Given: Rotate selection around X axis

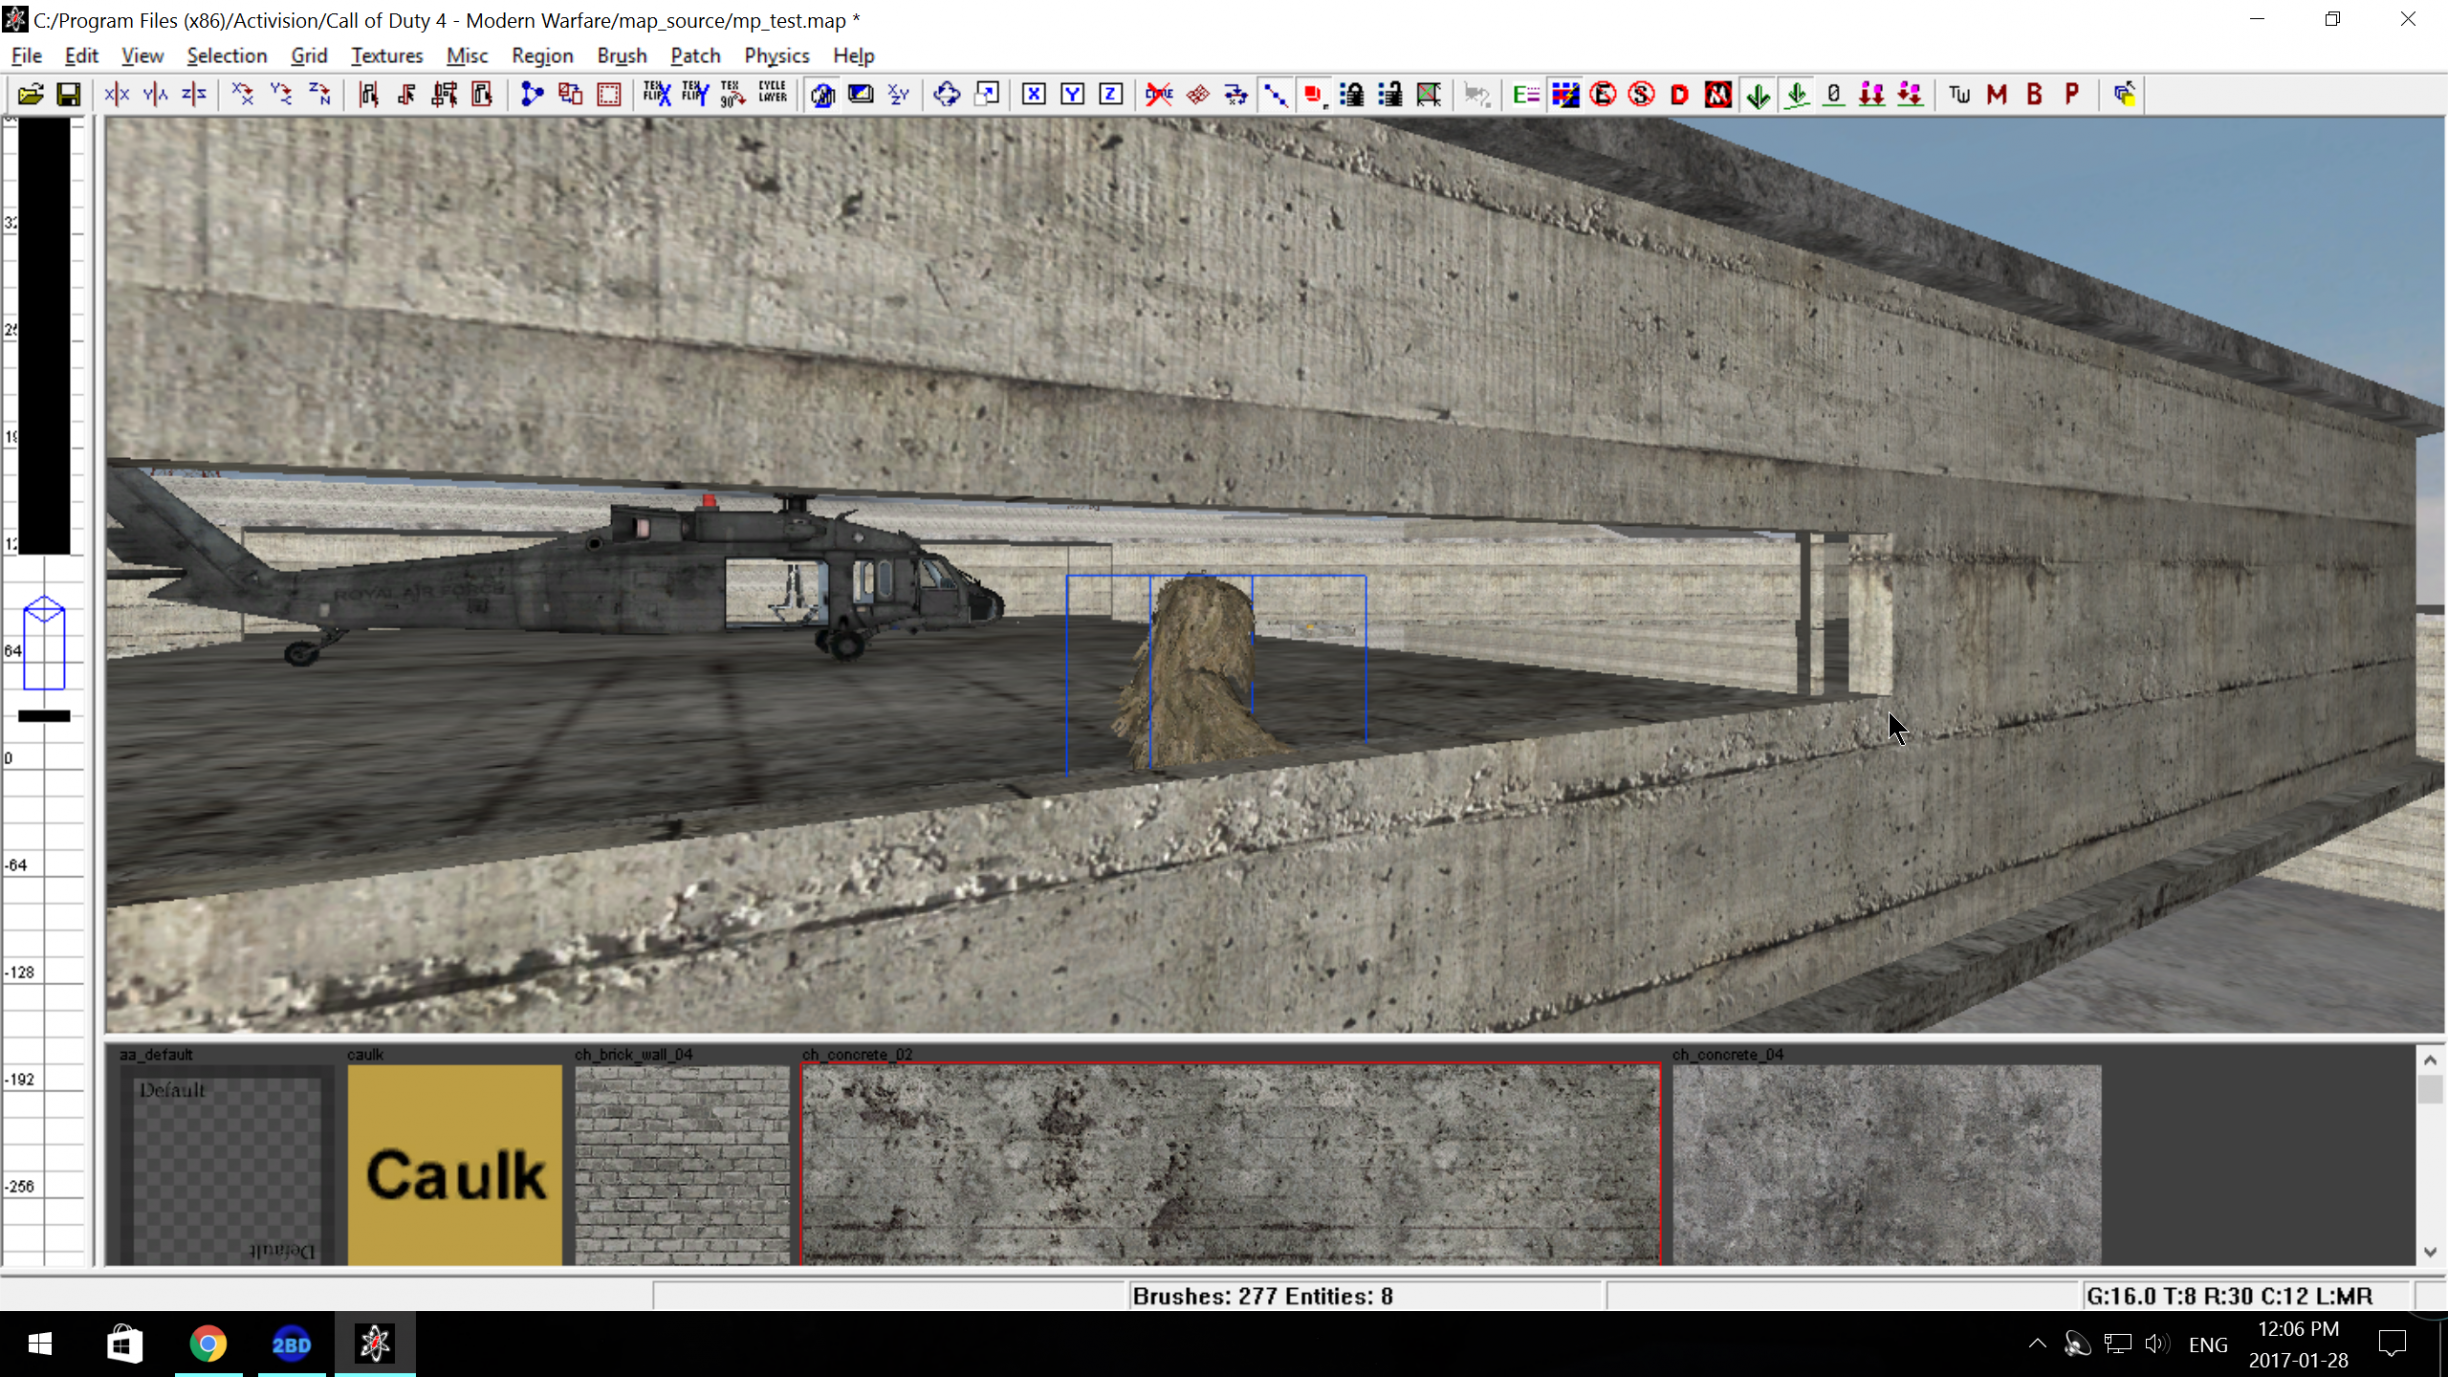Looking at the screenshot, I should tap(243, 94).
